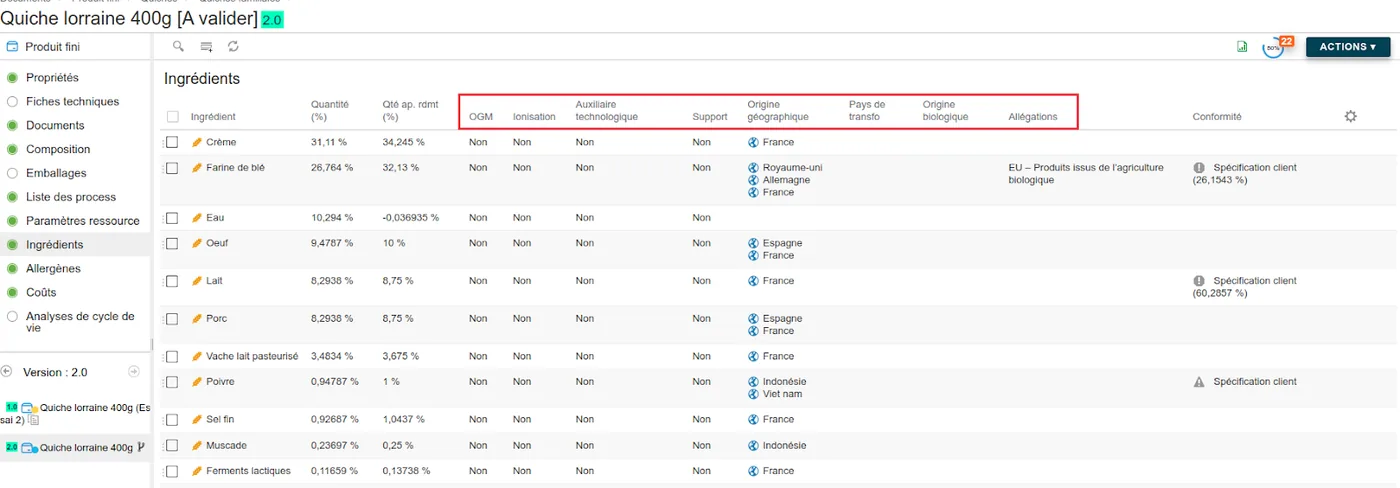Click the pencil icon beside Muscade

tap(197, 445)
